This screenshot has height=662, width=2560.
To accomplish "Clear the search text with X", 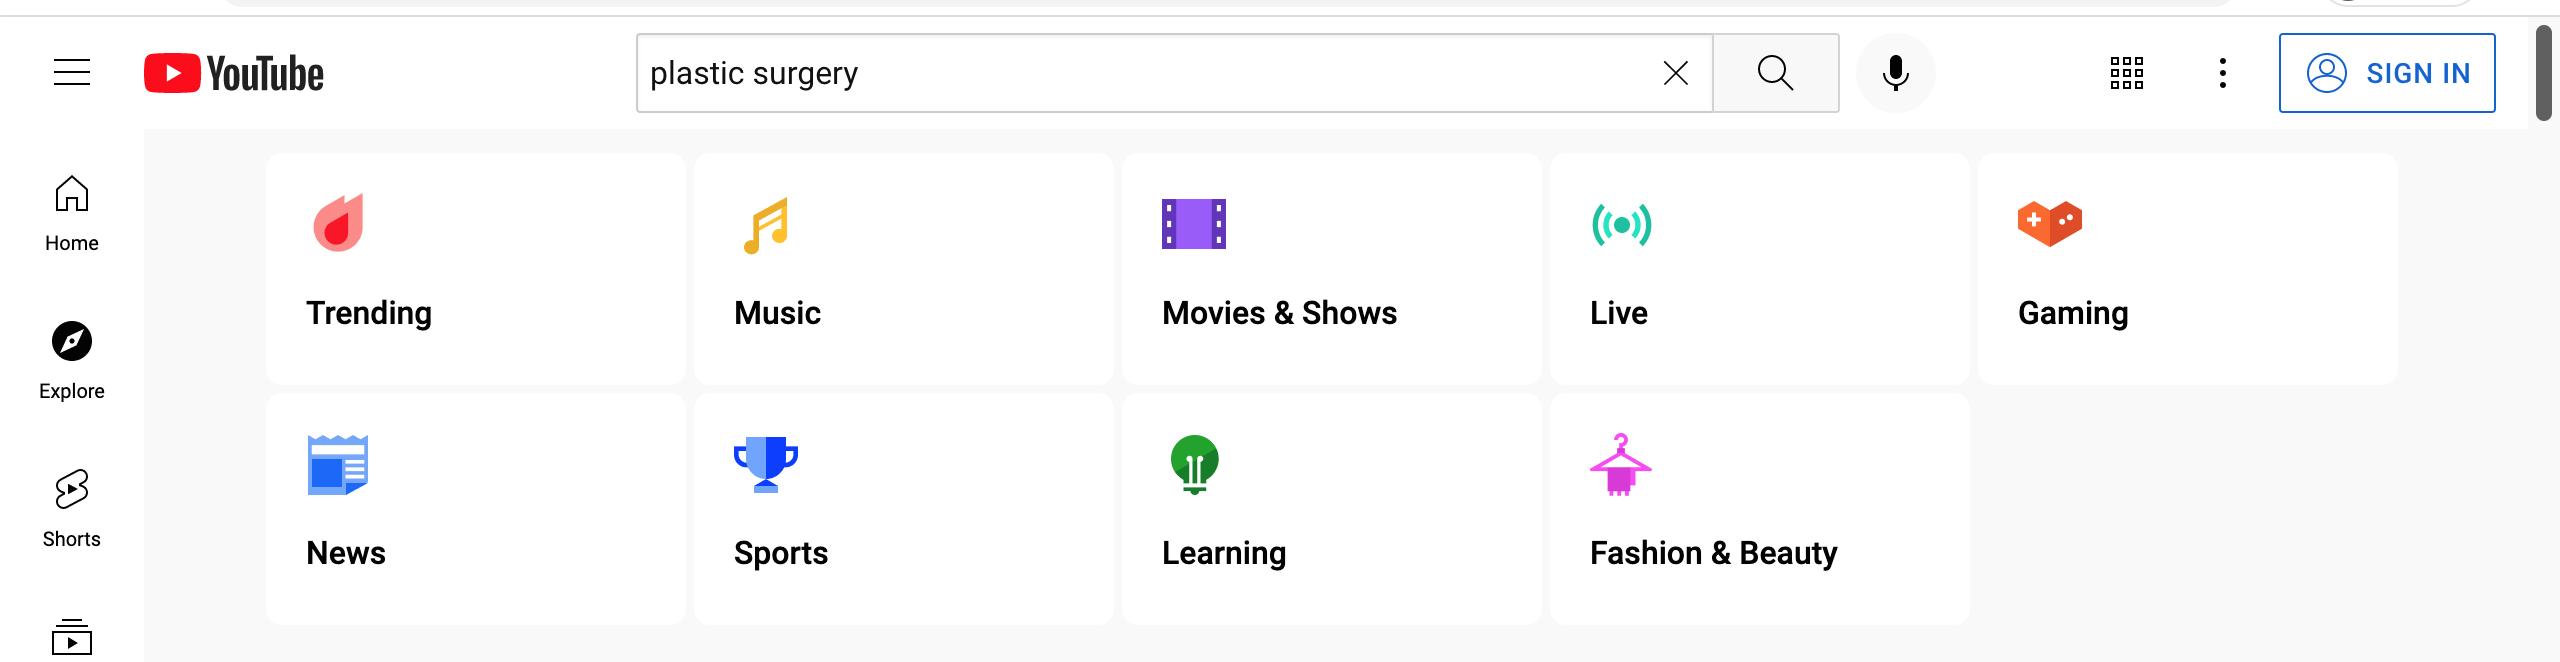I will point(1676,73).
